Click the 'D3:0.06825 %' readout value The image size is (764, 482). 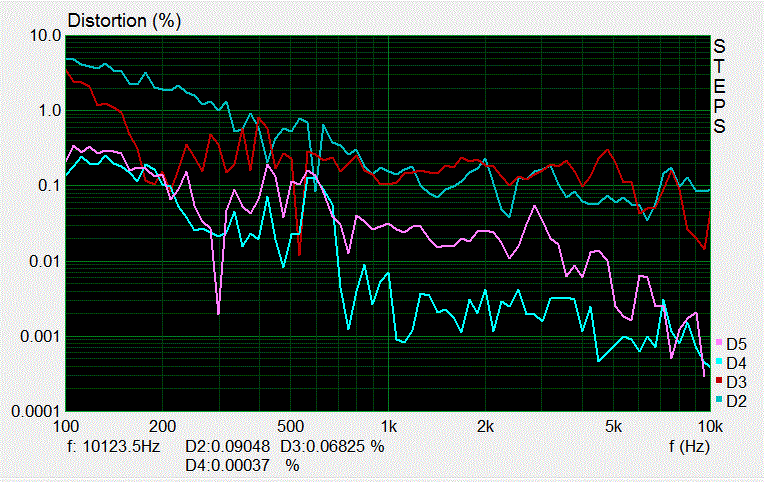point(332,446)
